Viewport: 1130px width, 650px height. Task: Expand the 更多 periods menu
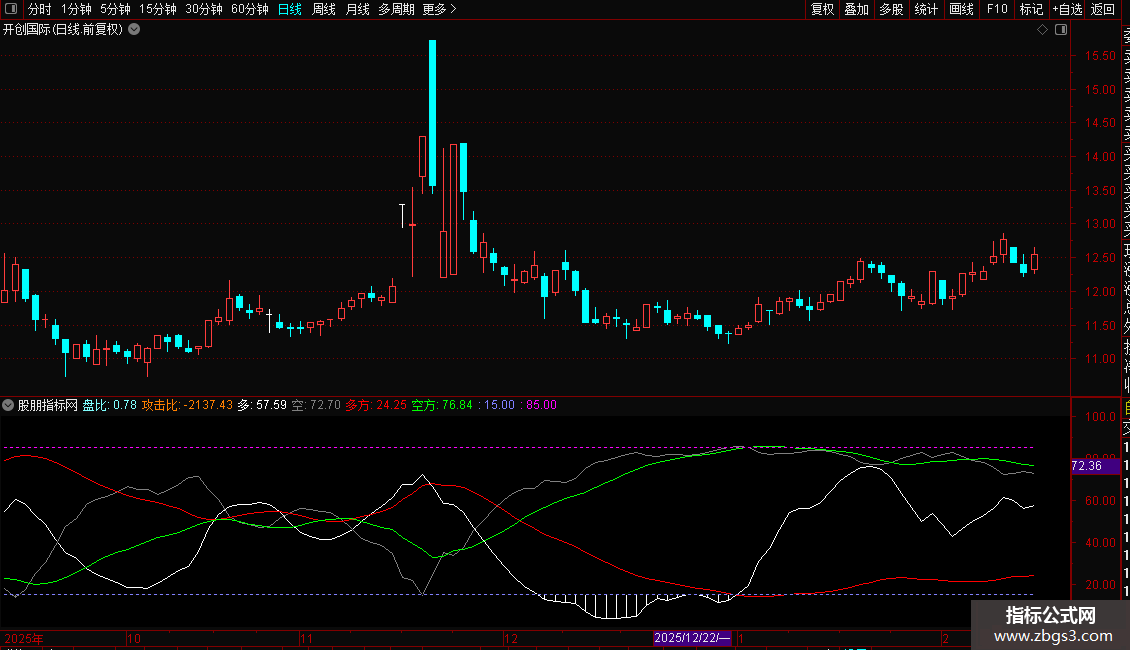439,9
